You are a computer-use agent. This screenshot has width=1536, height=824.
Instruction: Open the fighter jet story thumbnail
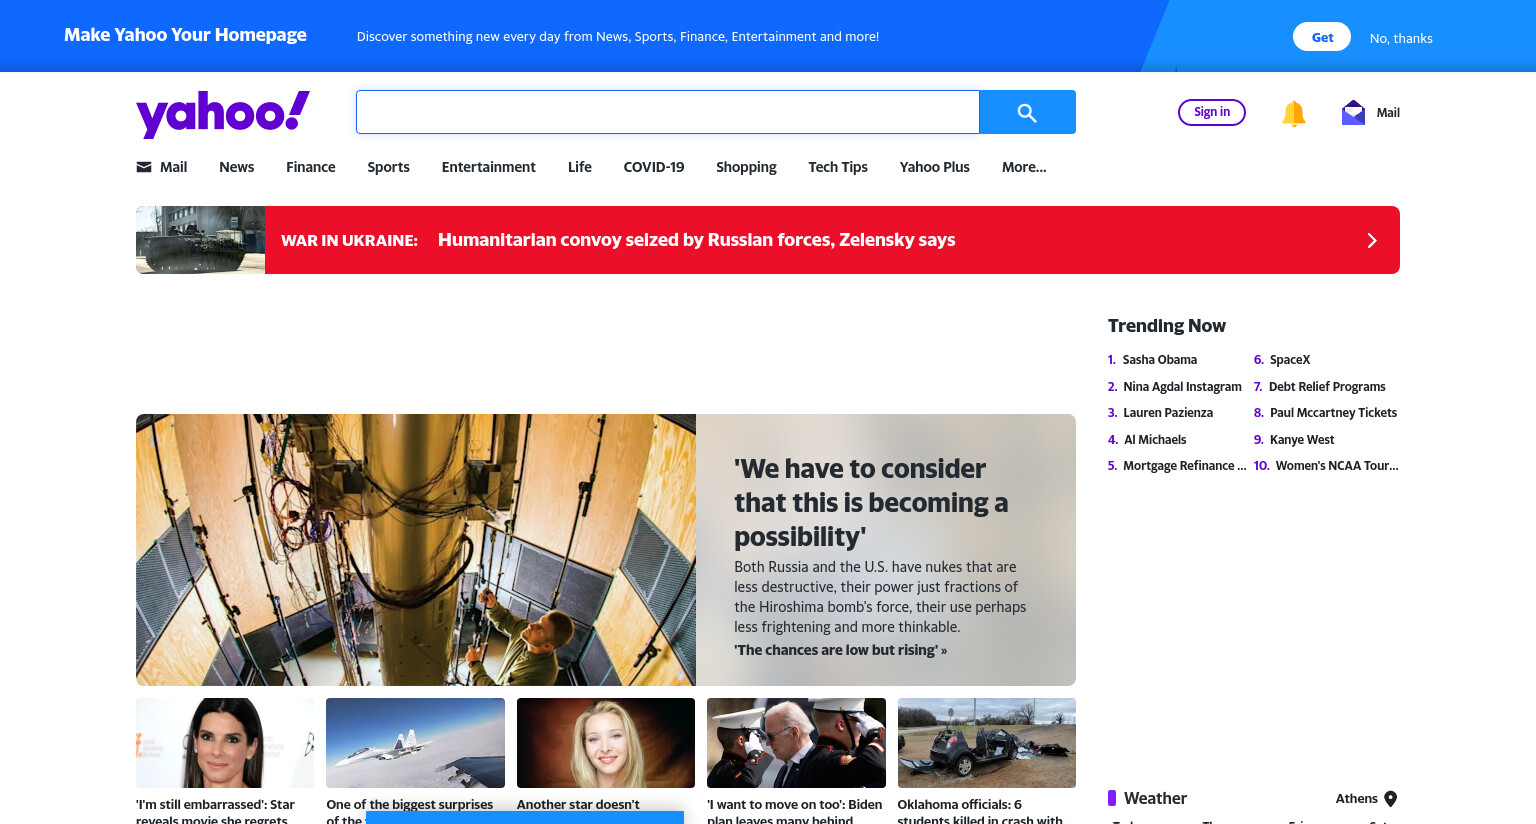click(x=415, y=743)
